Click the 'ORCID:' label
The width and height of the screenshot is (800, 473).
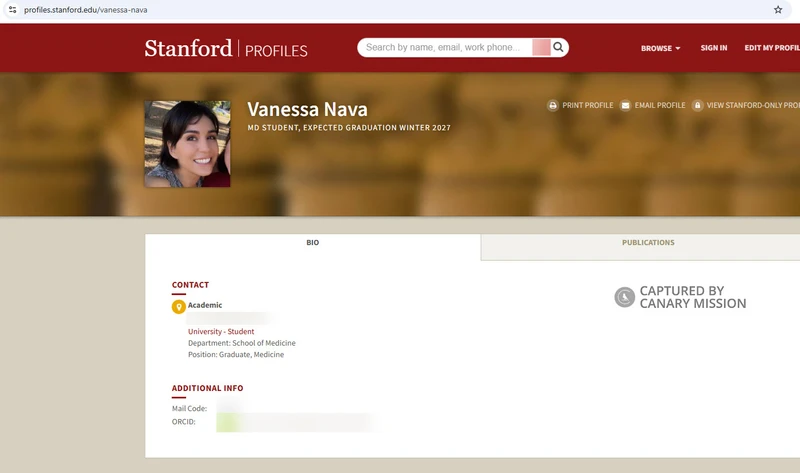(184, 421)
